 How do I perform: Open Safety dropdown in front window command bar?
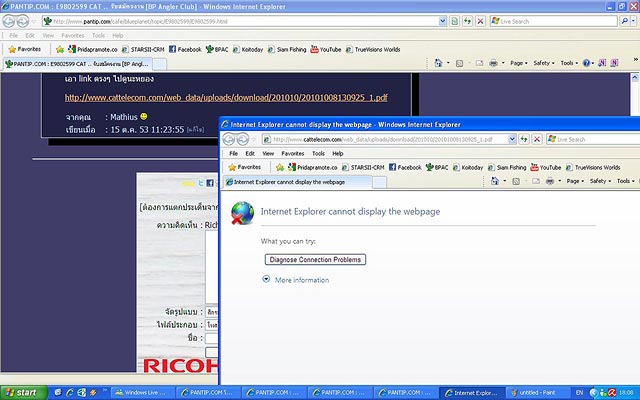(600, 181)
